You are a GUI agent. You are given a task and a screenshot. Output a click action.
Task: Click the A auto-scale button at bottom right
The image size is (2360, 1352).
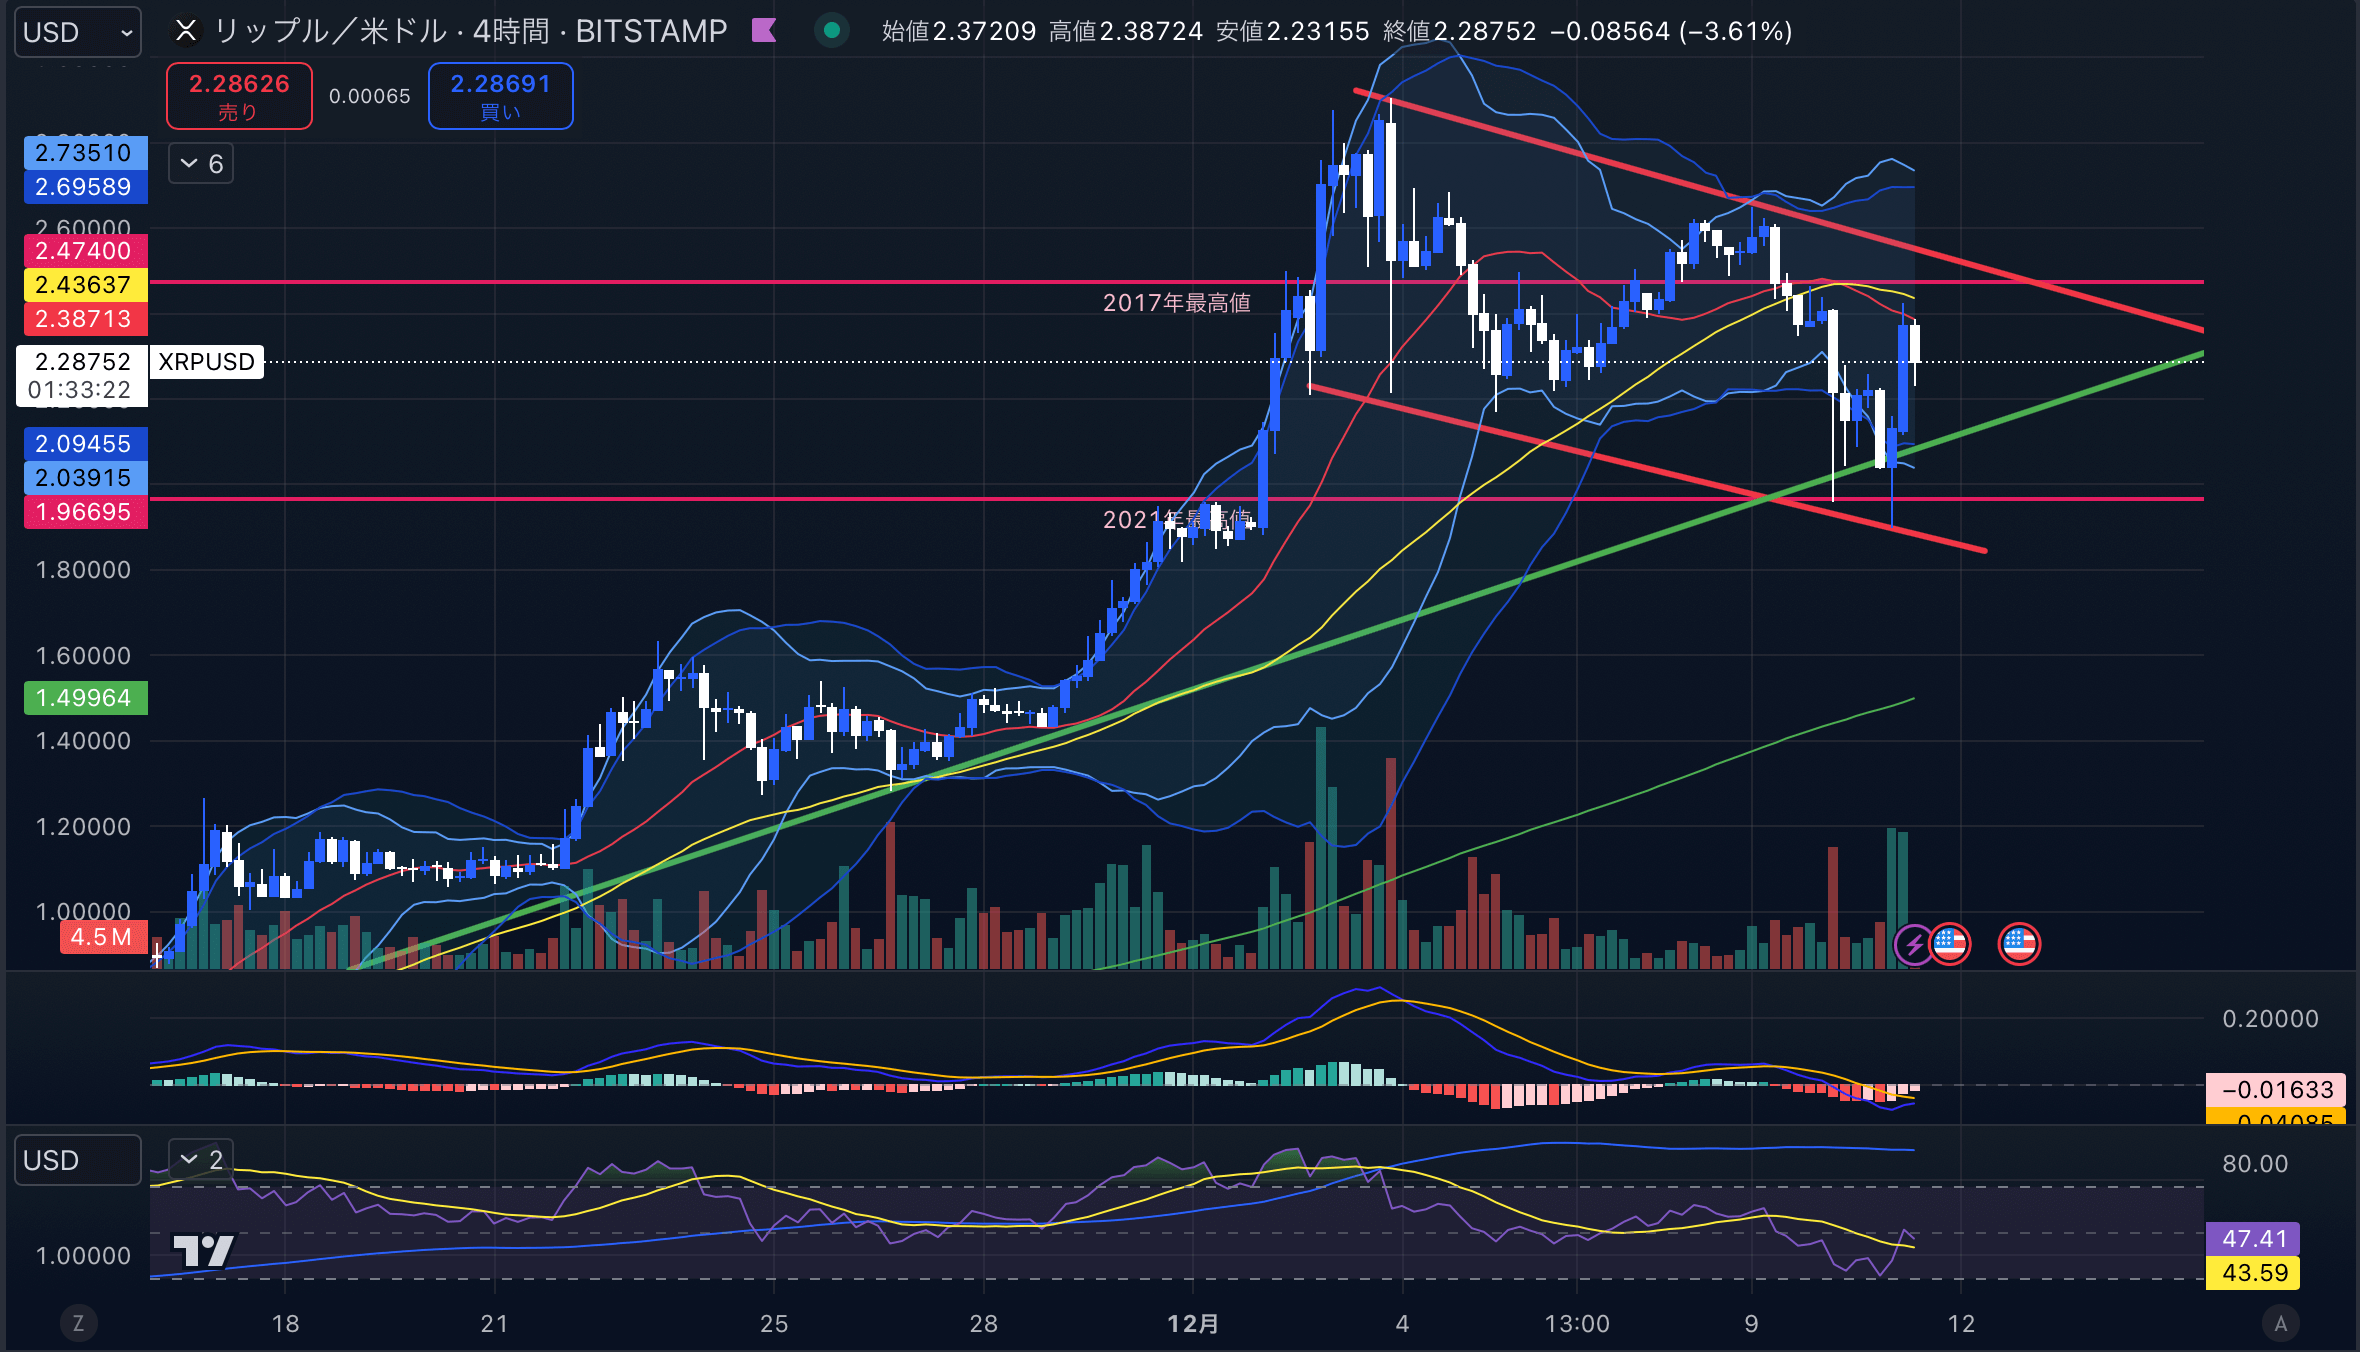2281,1323
